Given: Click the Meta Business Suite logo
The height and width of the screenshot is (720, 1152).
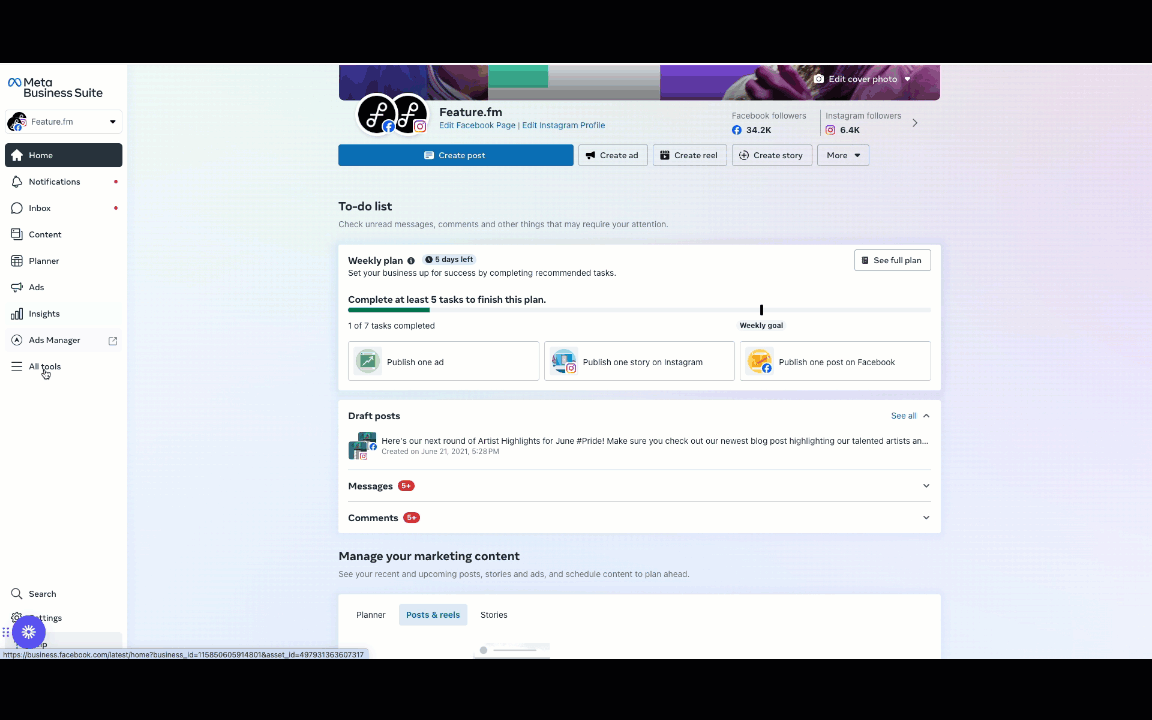Looking at the screenshot, I should click(55, 87).
